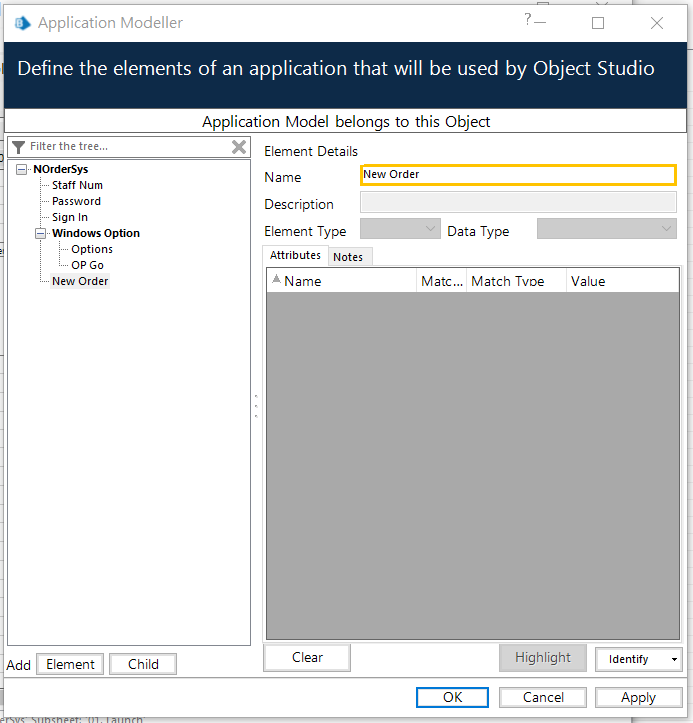Viewport: 693px width, 723px height.
Task: Select Sign In tree item
Action: tap(70, 218)
